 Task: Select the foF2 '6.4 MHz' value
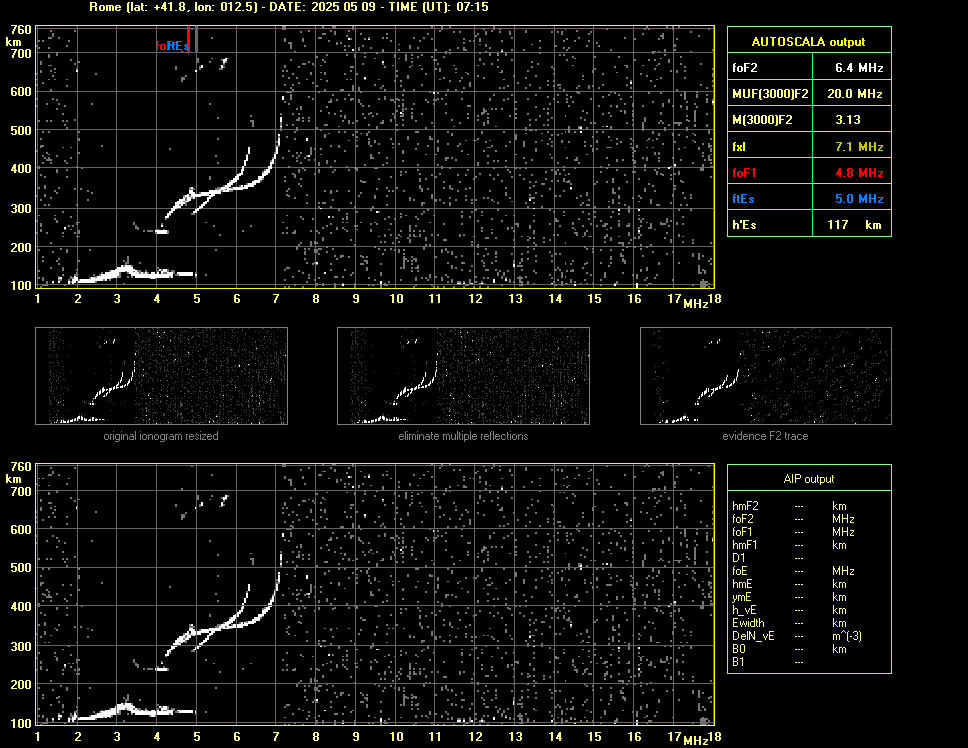(x=859, y=68)
